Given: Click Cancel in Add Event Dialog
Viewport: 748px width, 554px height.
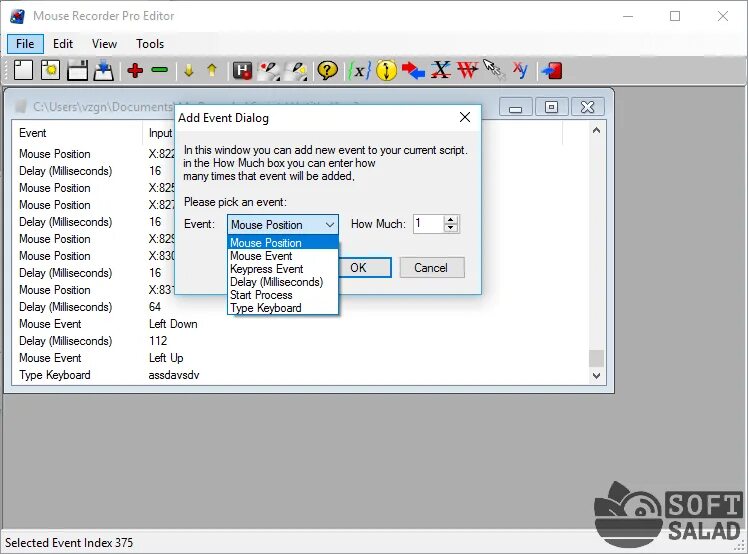Looking at the screenshot, I should (x=432, y=268).
